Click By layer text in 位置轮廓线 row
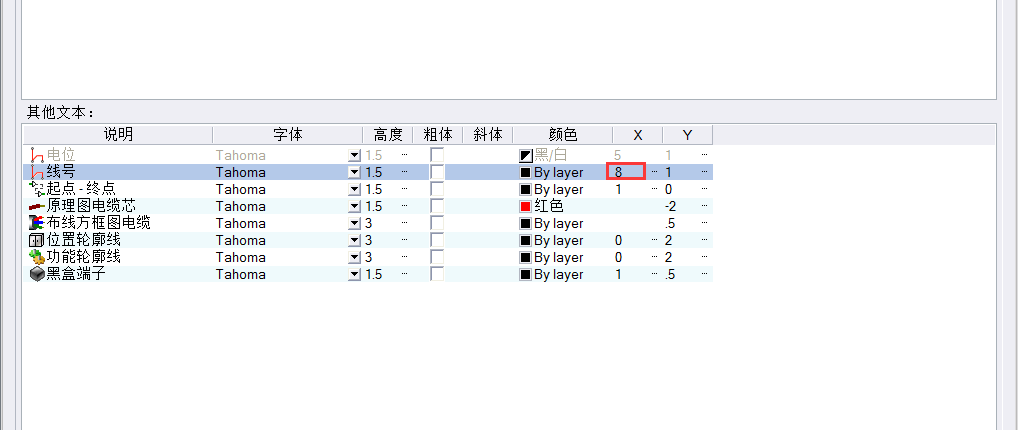This screenshot has width=1018, height=430. (558, 240)
